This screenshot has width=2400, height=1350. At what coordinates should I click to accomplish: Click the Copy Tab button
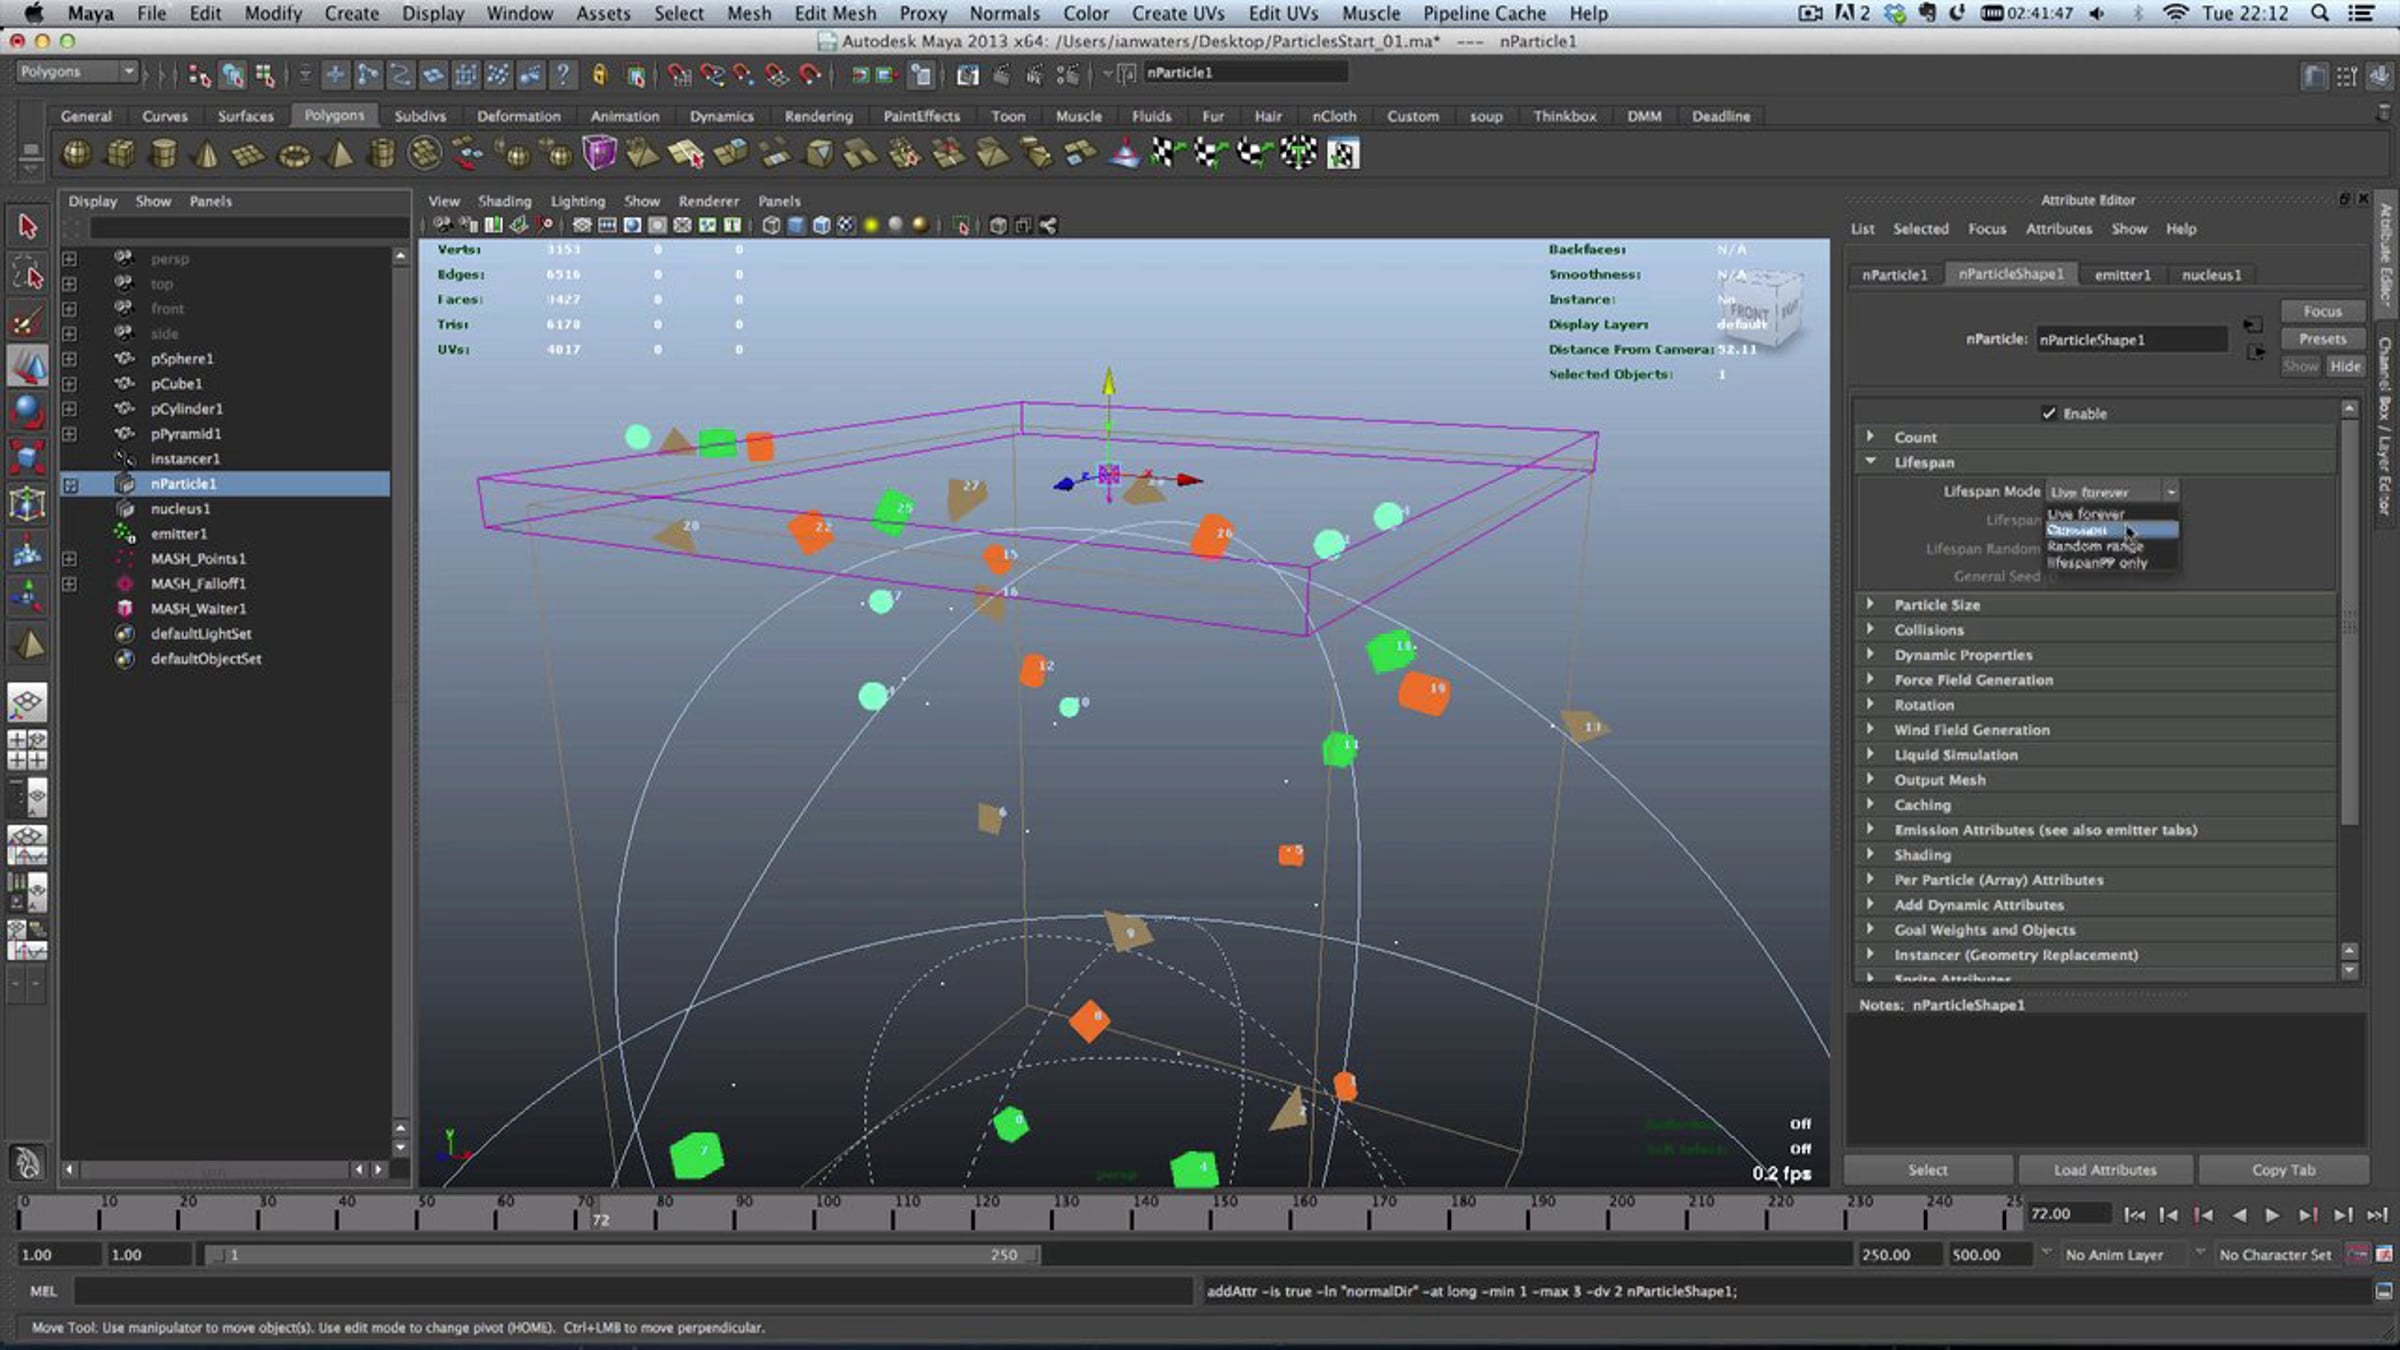[2283, 1170]
